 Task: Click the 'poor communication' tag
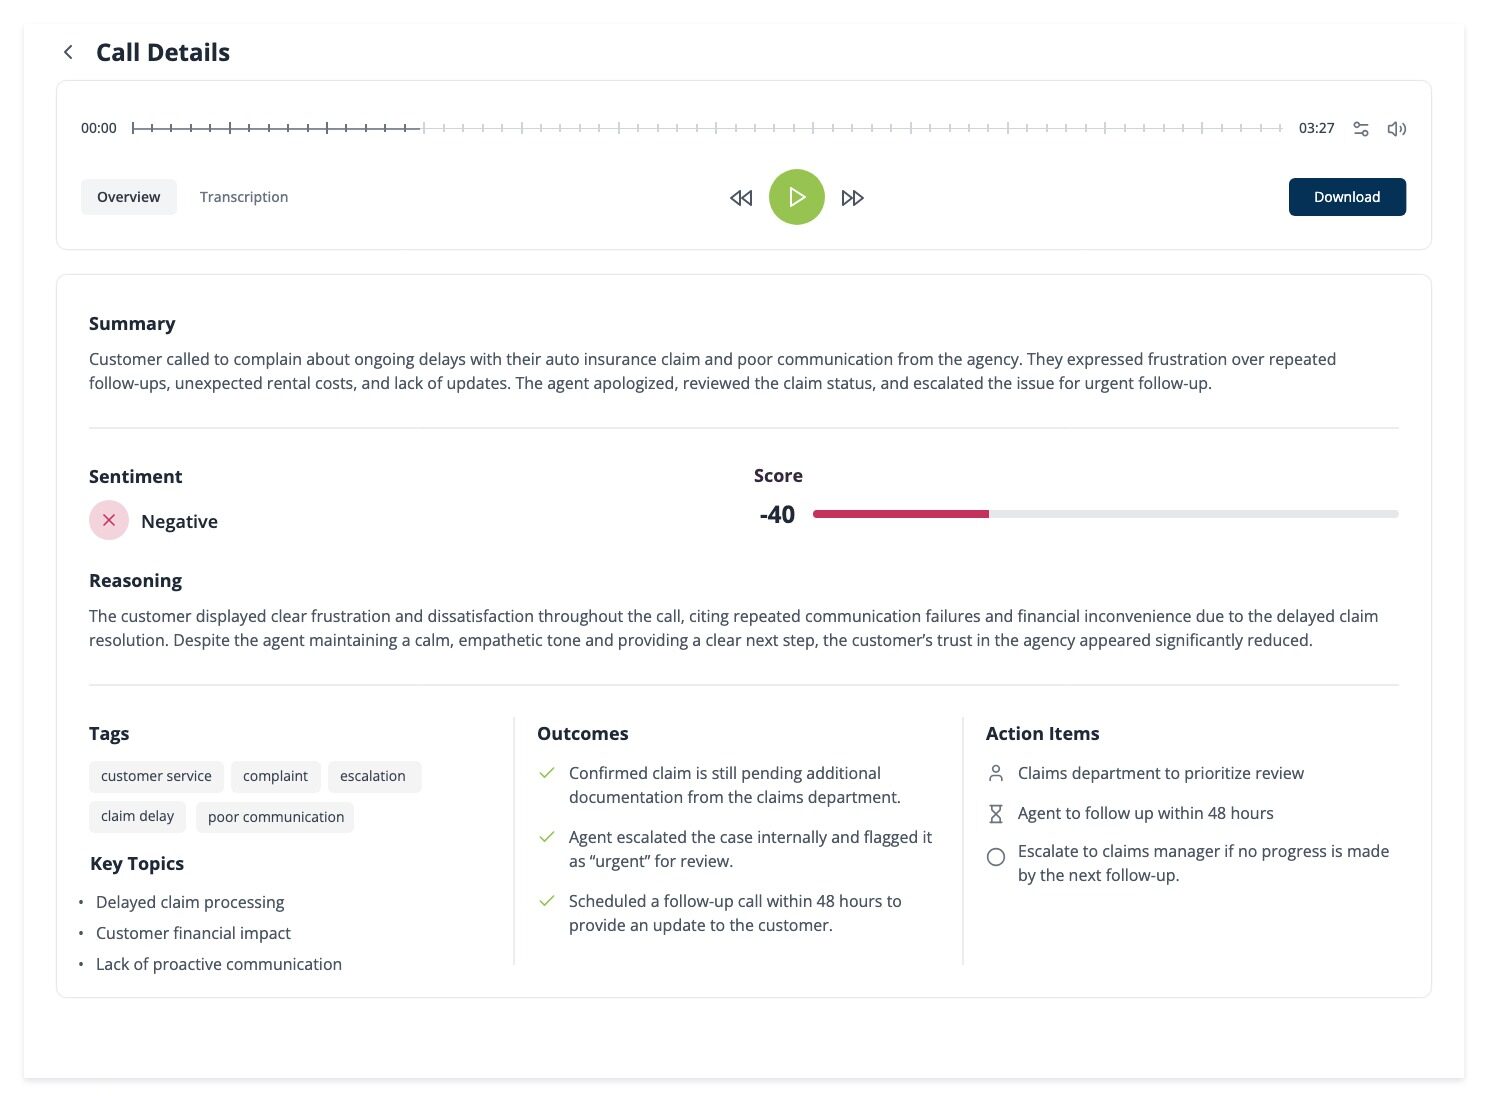(x=275, y=817)
